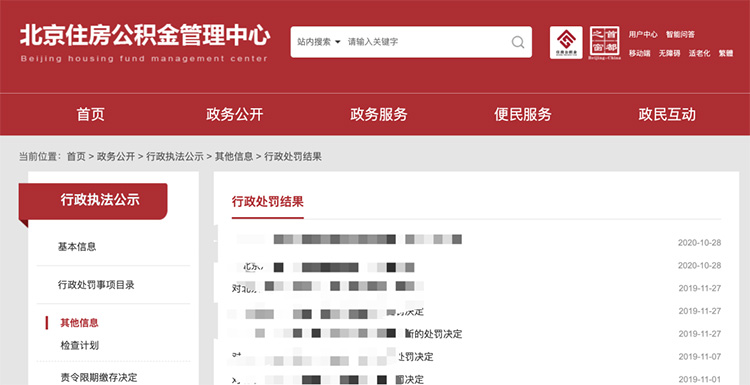Click the magnifier search icon
This screenshot has height=385, width=750.
[x=518, y=42]
